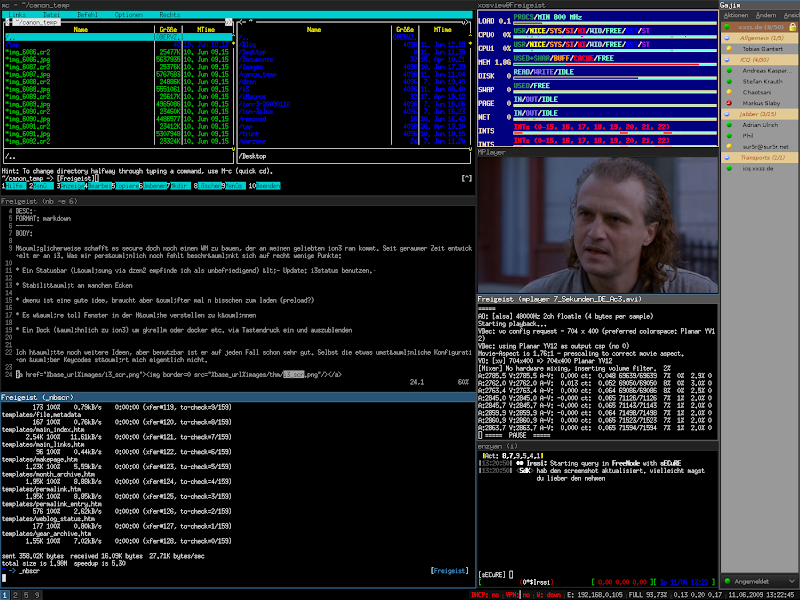Click the green status icon of xxzz.de account

727,27
